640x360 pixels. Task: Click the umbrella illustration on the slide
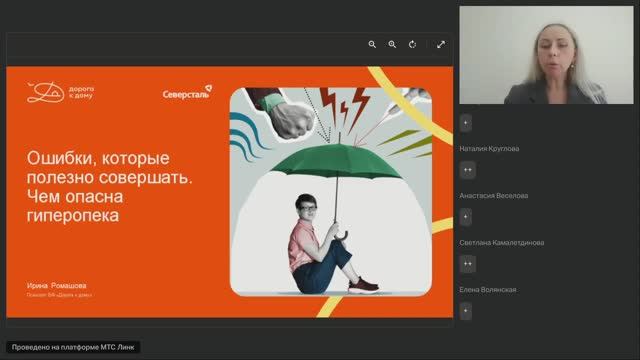coord(331,191)
